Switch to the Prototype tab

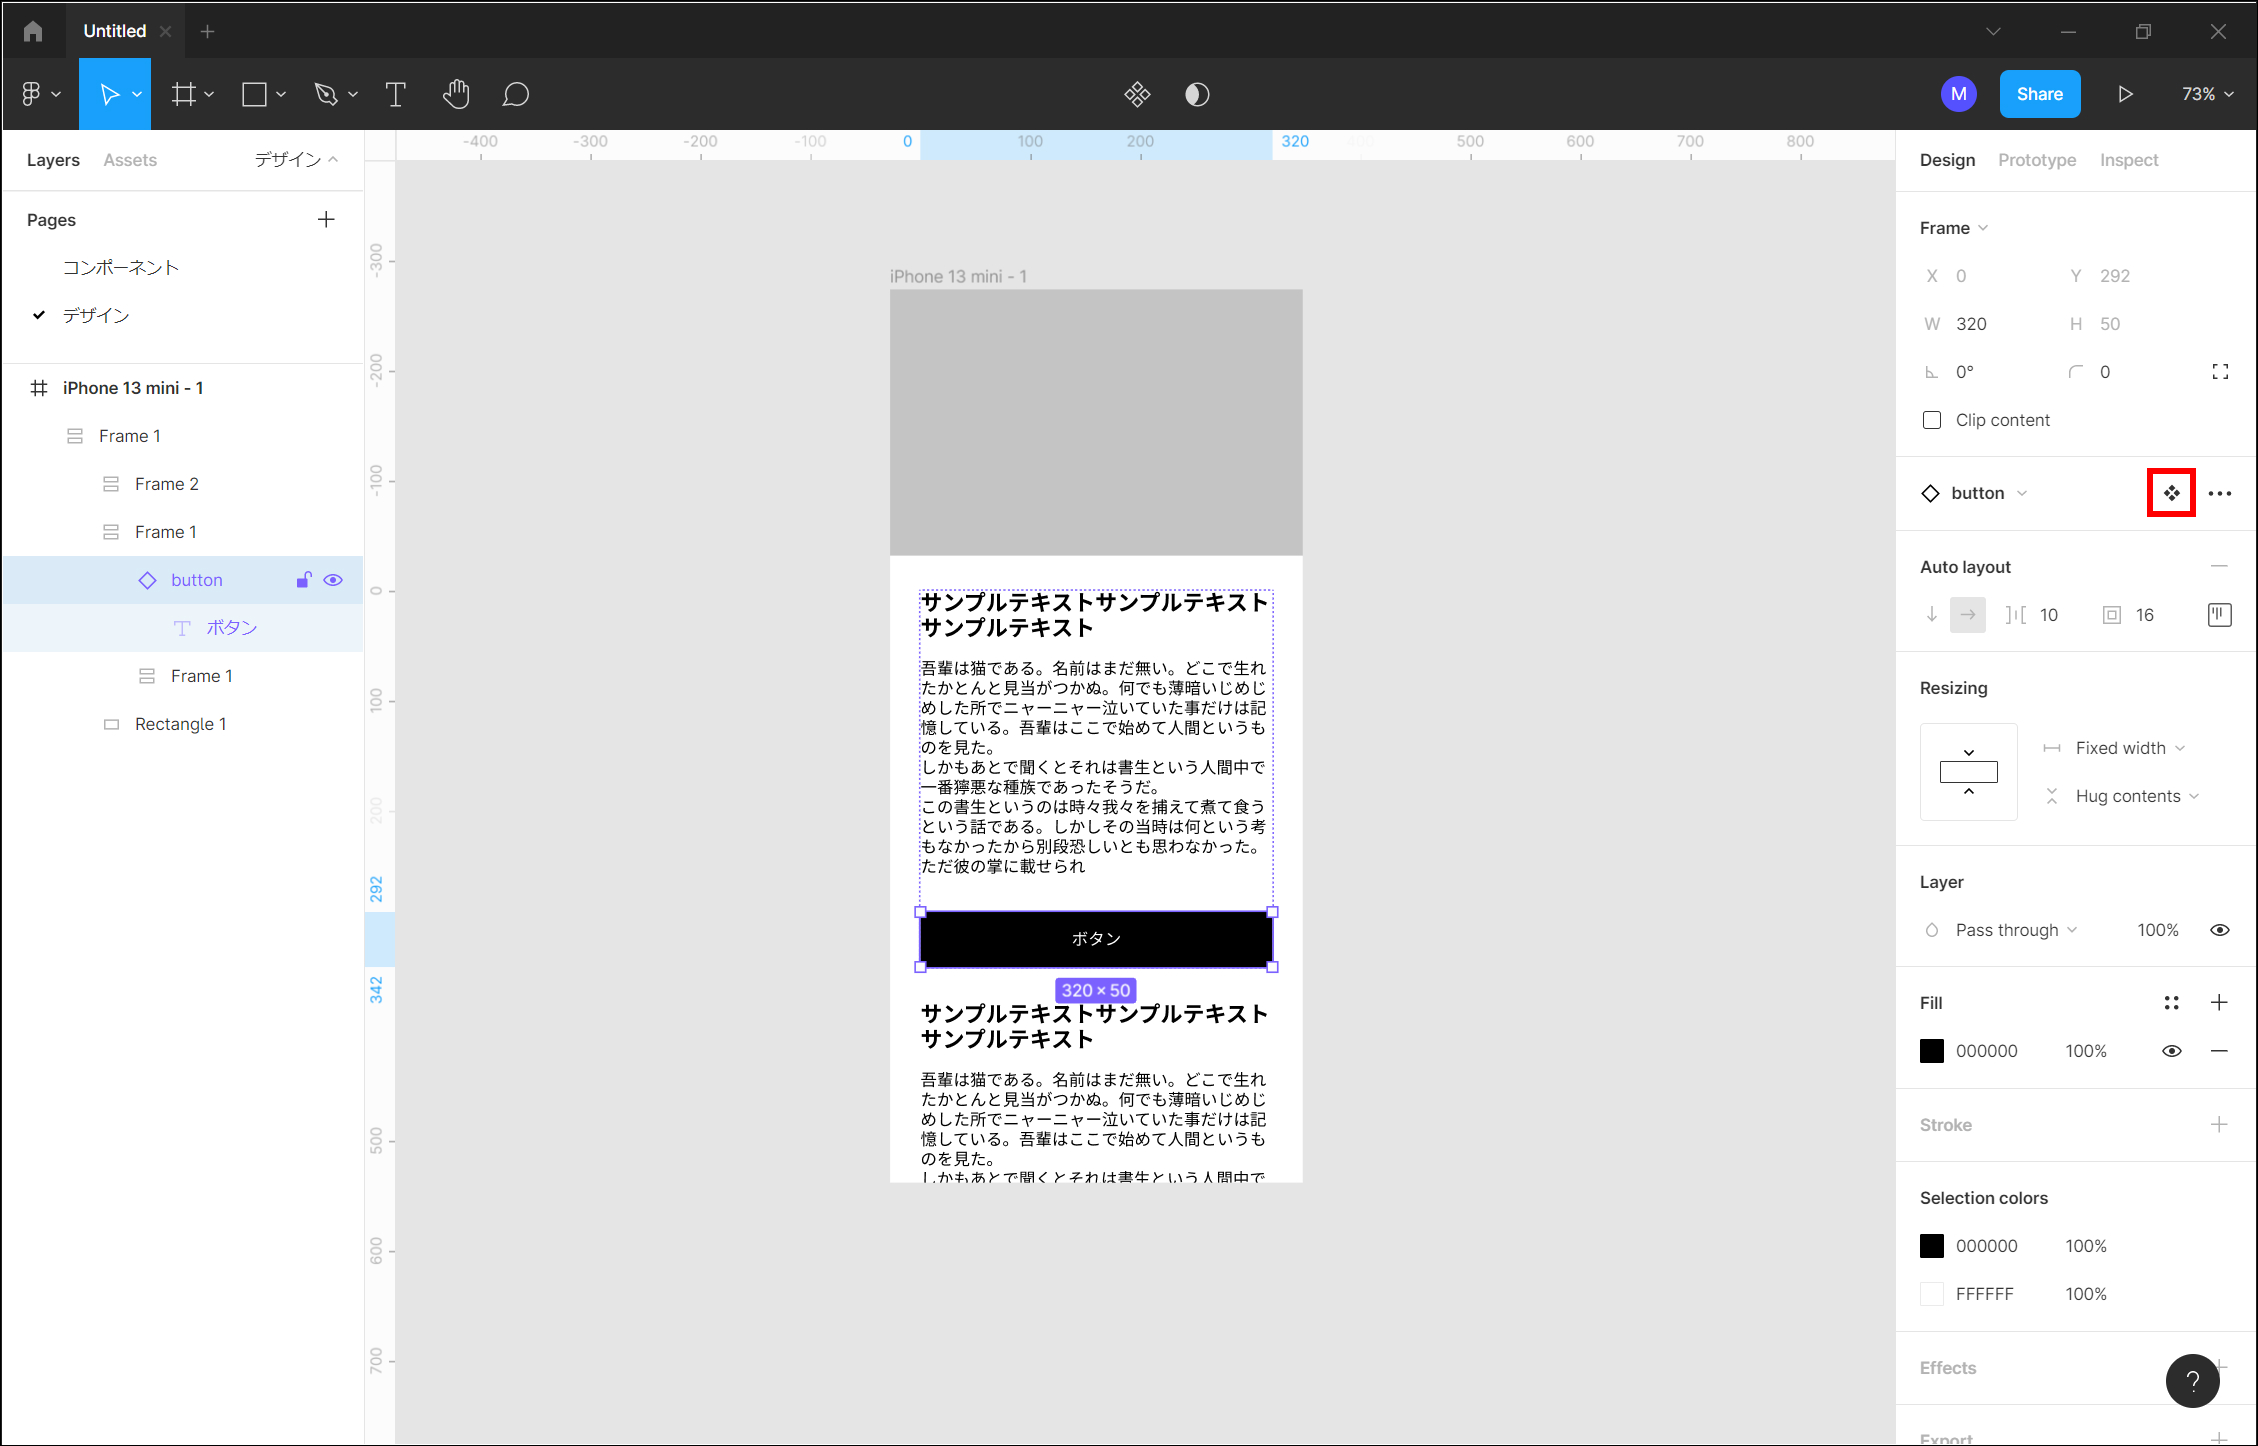coord(2036,160)
